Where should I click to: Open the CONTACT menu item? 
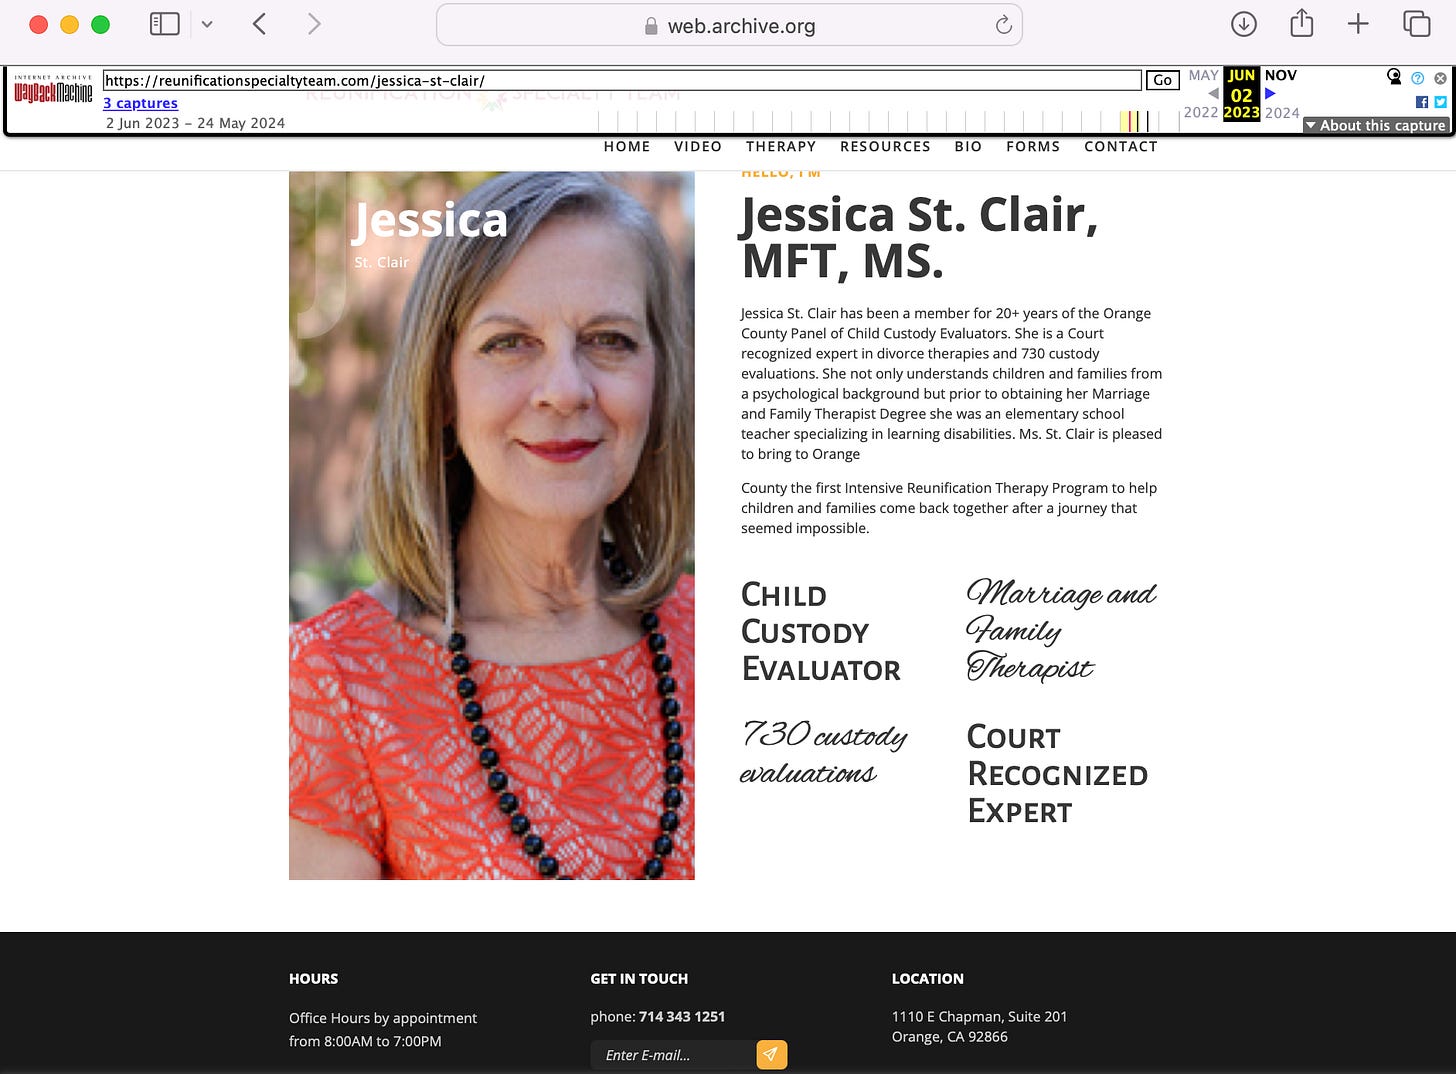[x=1121, y=146]
